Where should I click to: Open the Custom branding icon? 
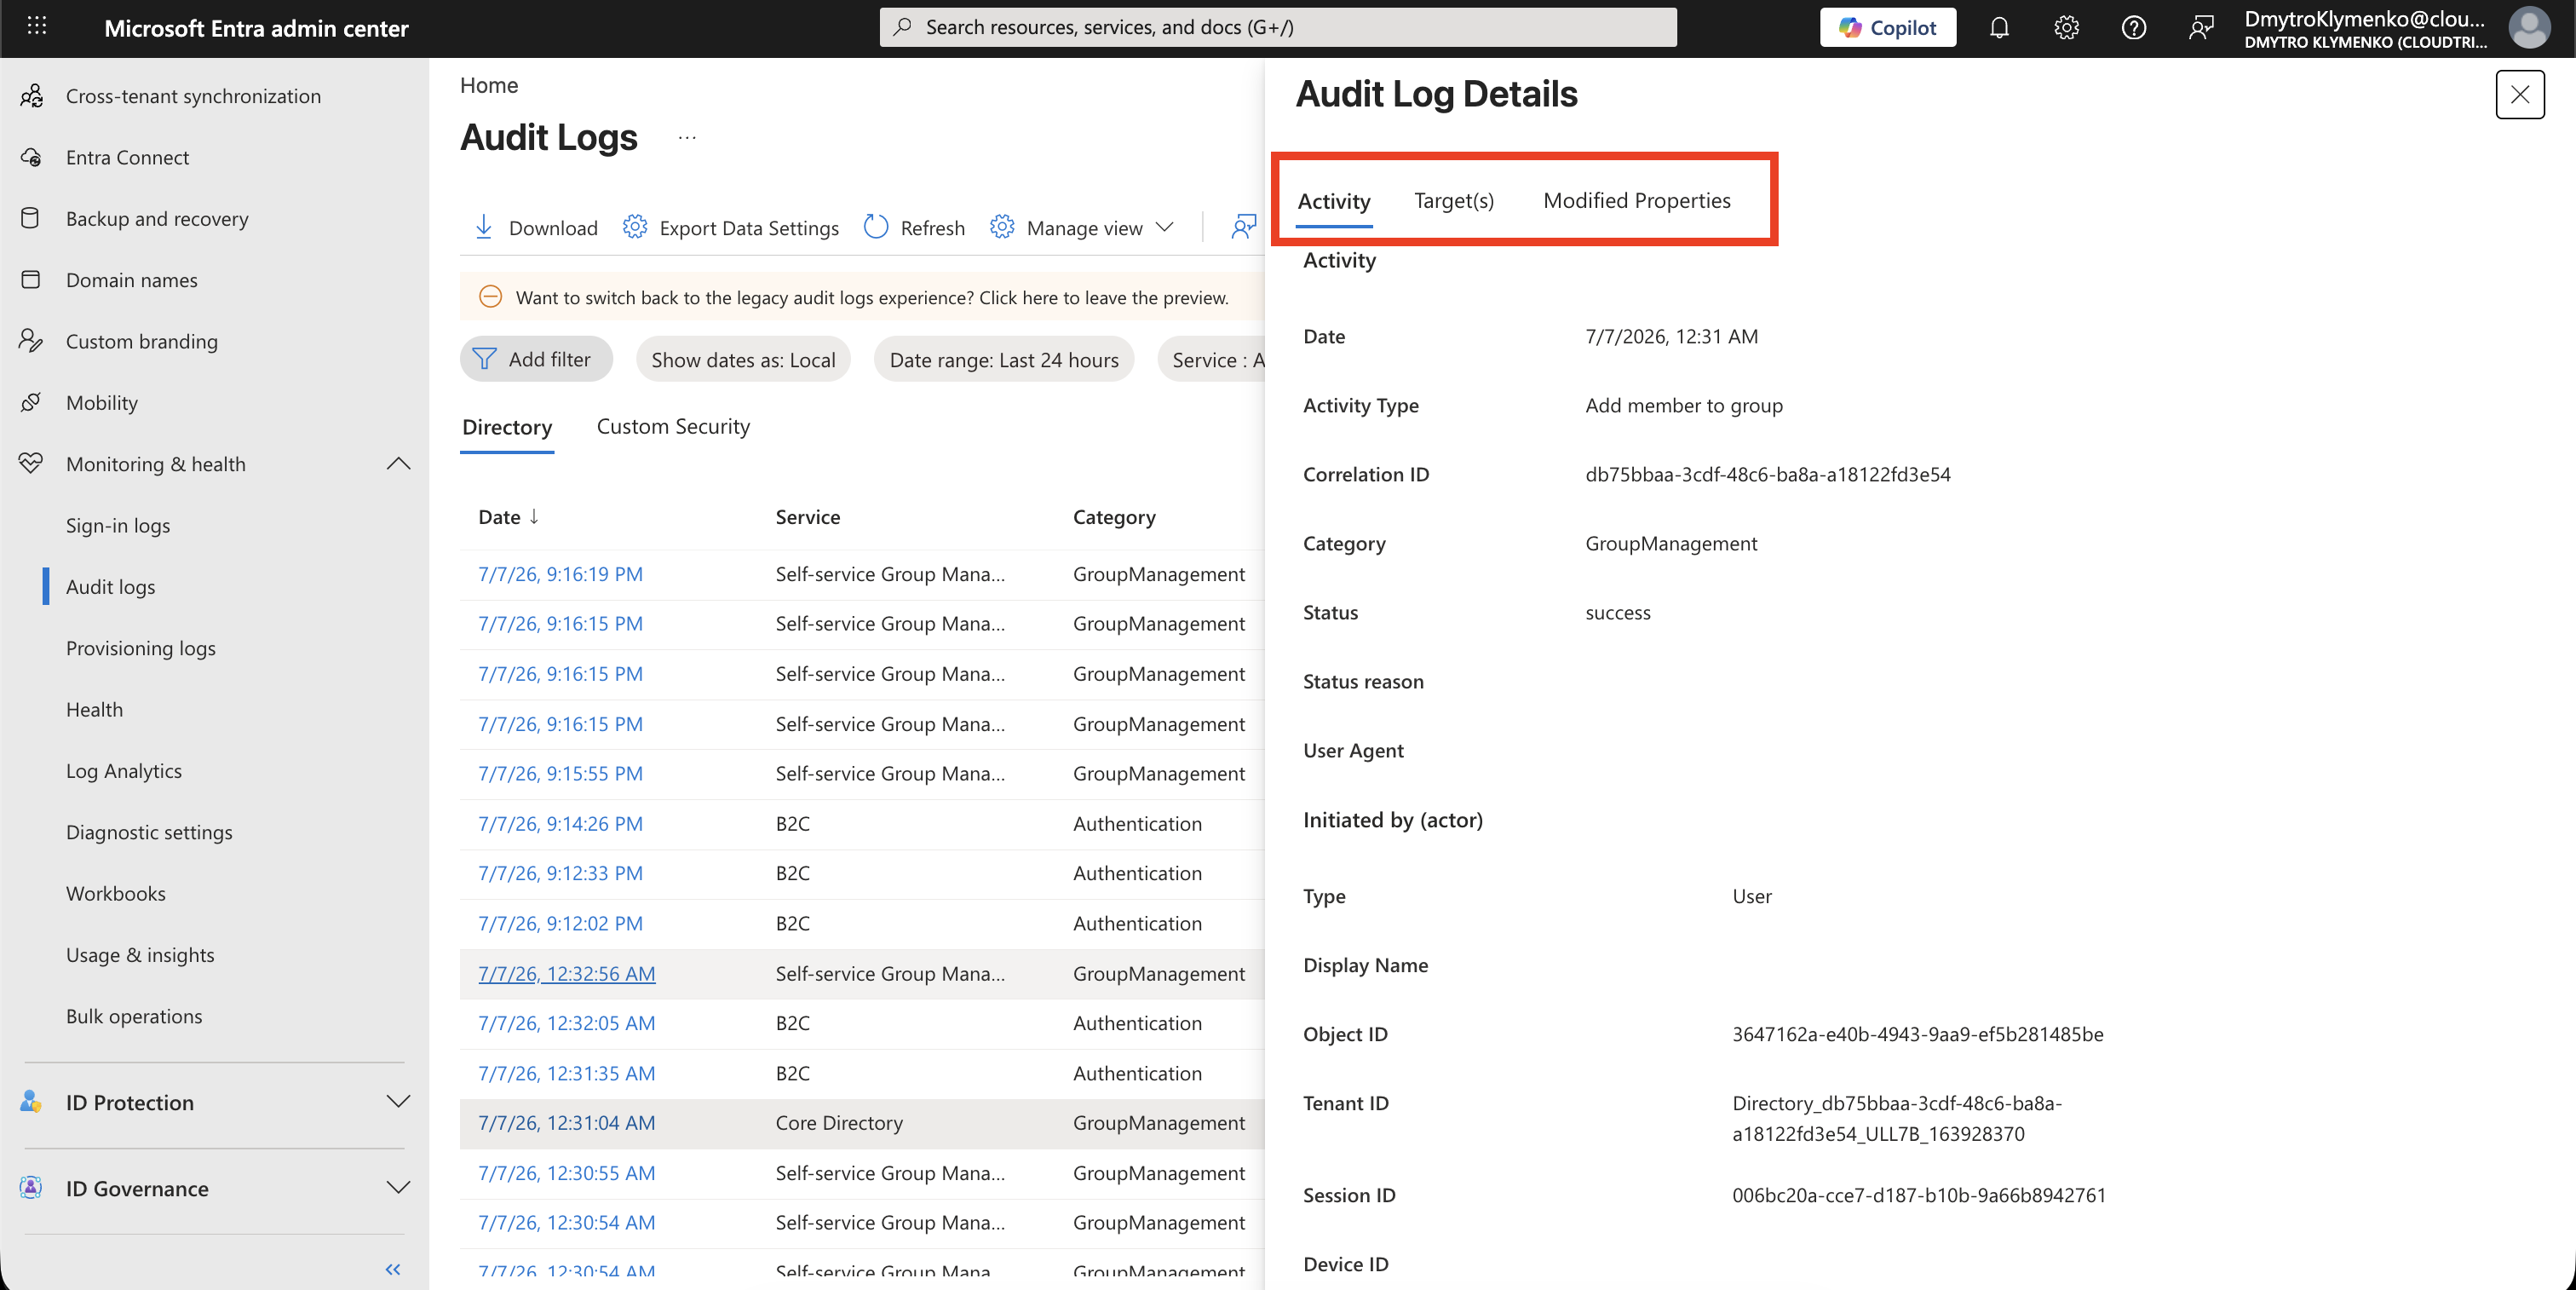(x=31, y=341)
